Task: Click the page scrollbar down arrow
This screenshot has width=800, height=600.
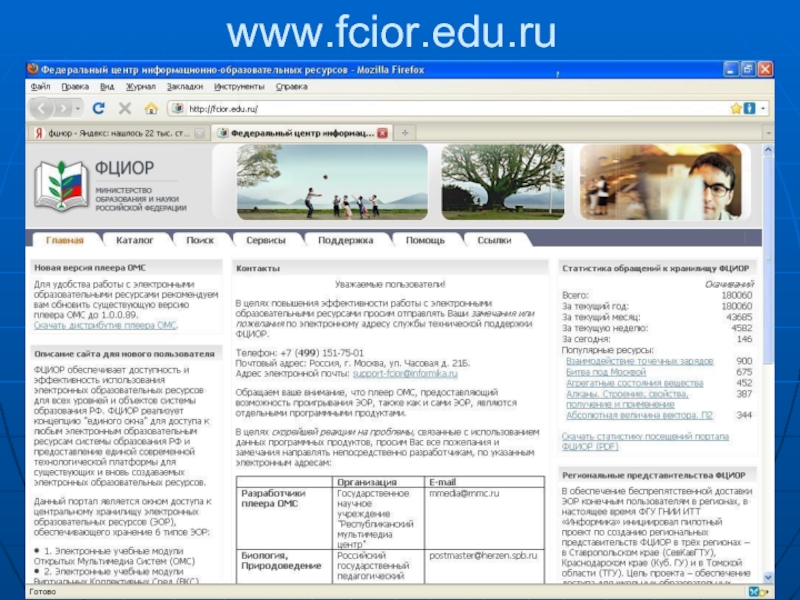Action: (x=767, y=577)
